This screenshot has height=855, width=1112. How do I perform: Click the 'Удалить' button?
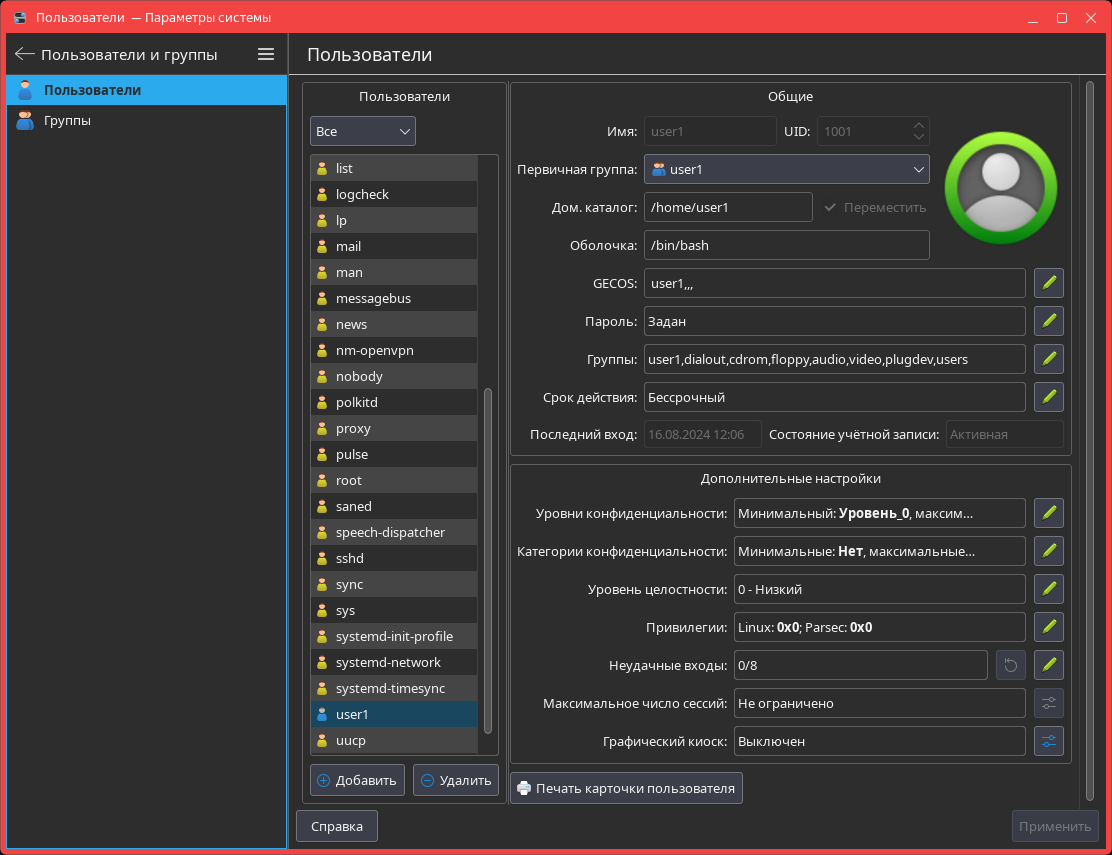tap(455, 781)
